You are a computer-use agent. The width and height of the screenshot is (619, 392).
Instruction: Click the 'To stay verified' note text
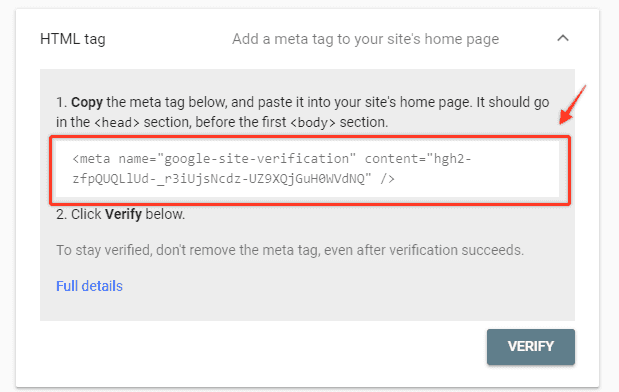(290, 250)
